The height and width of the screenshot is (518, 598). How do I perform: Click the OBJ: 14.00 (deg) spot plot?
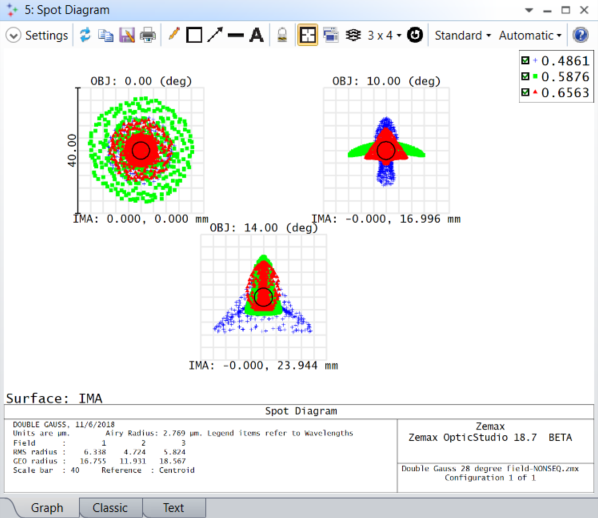pos(264,297)
